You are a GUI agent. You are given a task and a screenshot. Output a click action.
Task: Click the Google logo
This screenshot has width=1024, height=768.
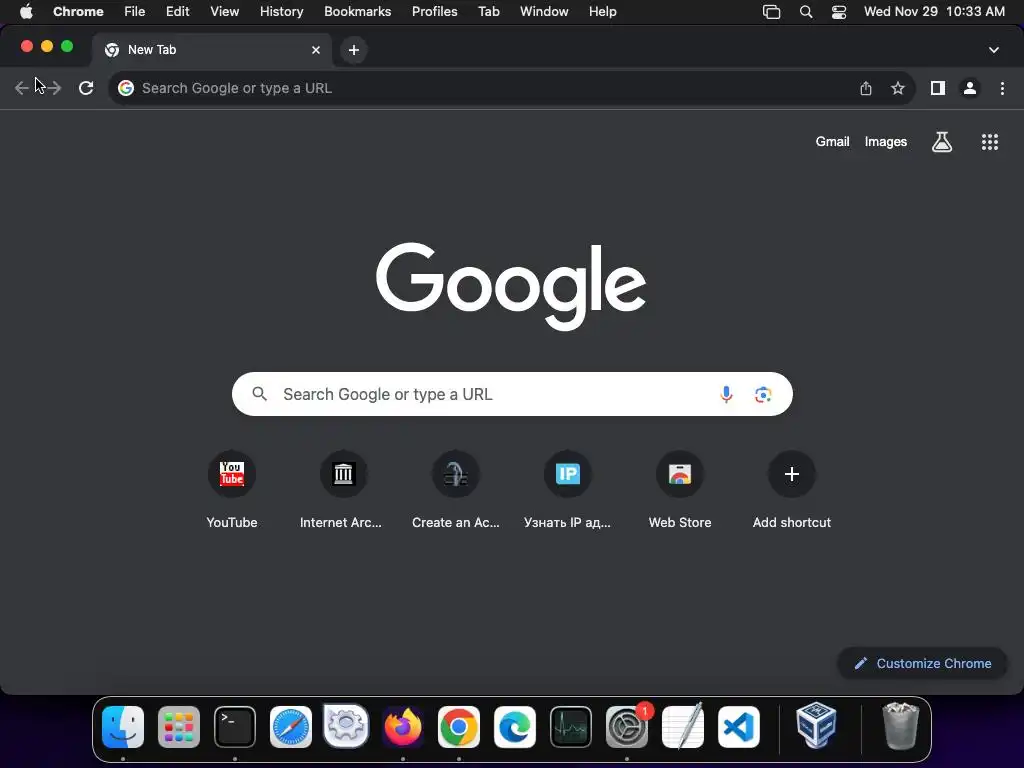[511, 286]
